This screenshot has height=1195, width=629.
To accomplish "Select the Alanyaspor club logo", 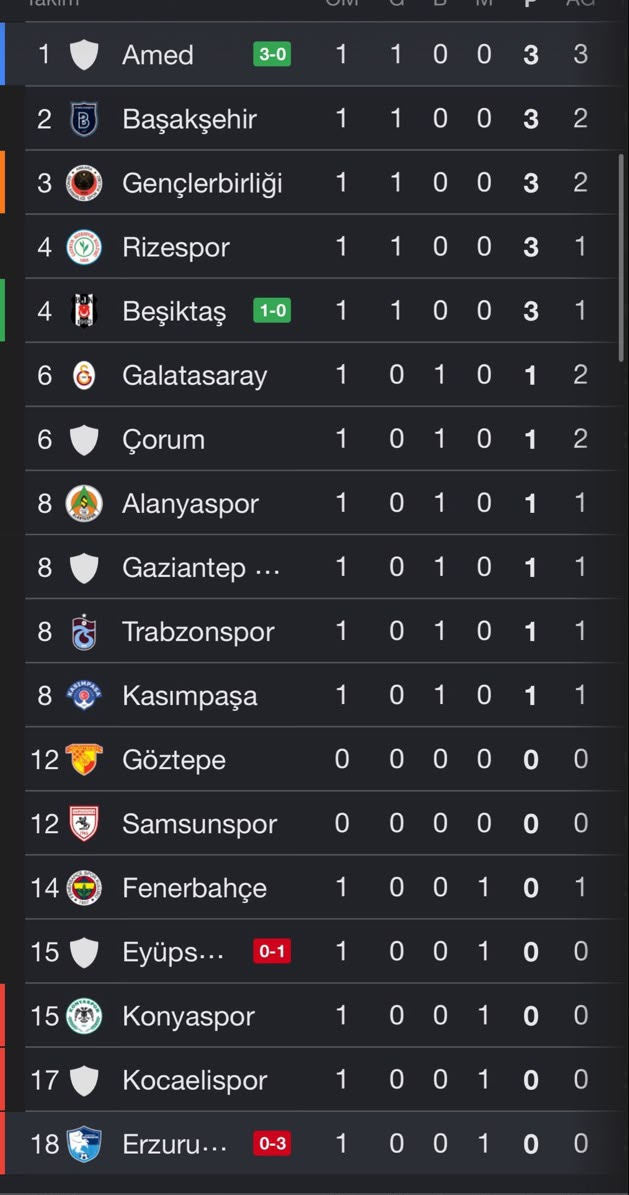I will (84, 503).
